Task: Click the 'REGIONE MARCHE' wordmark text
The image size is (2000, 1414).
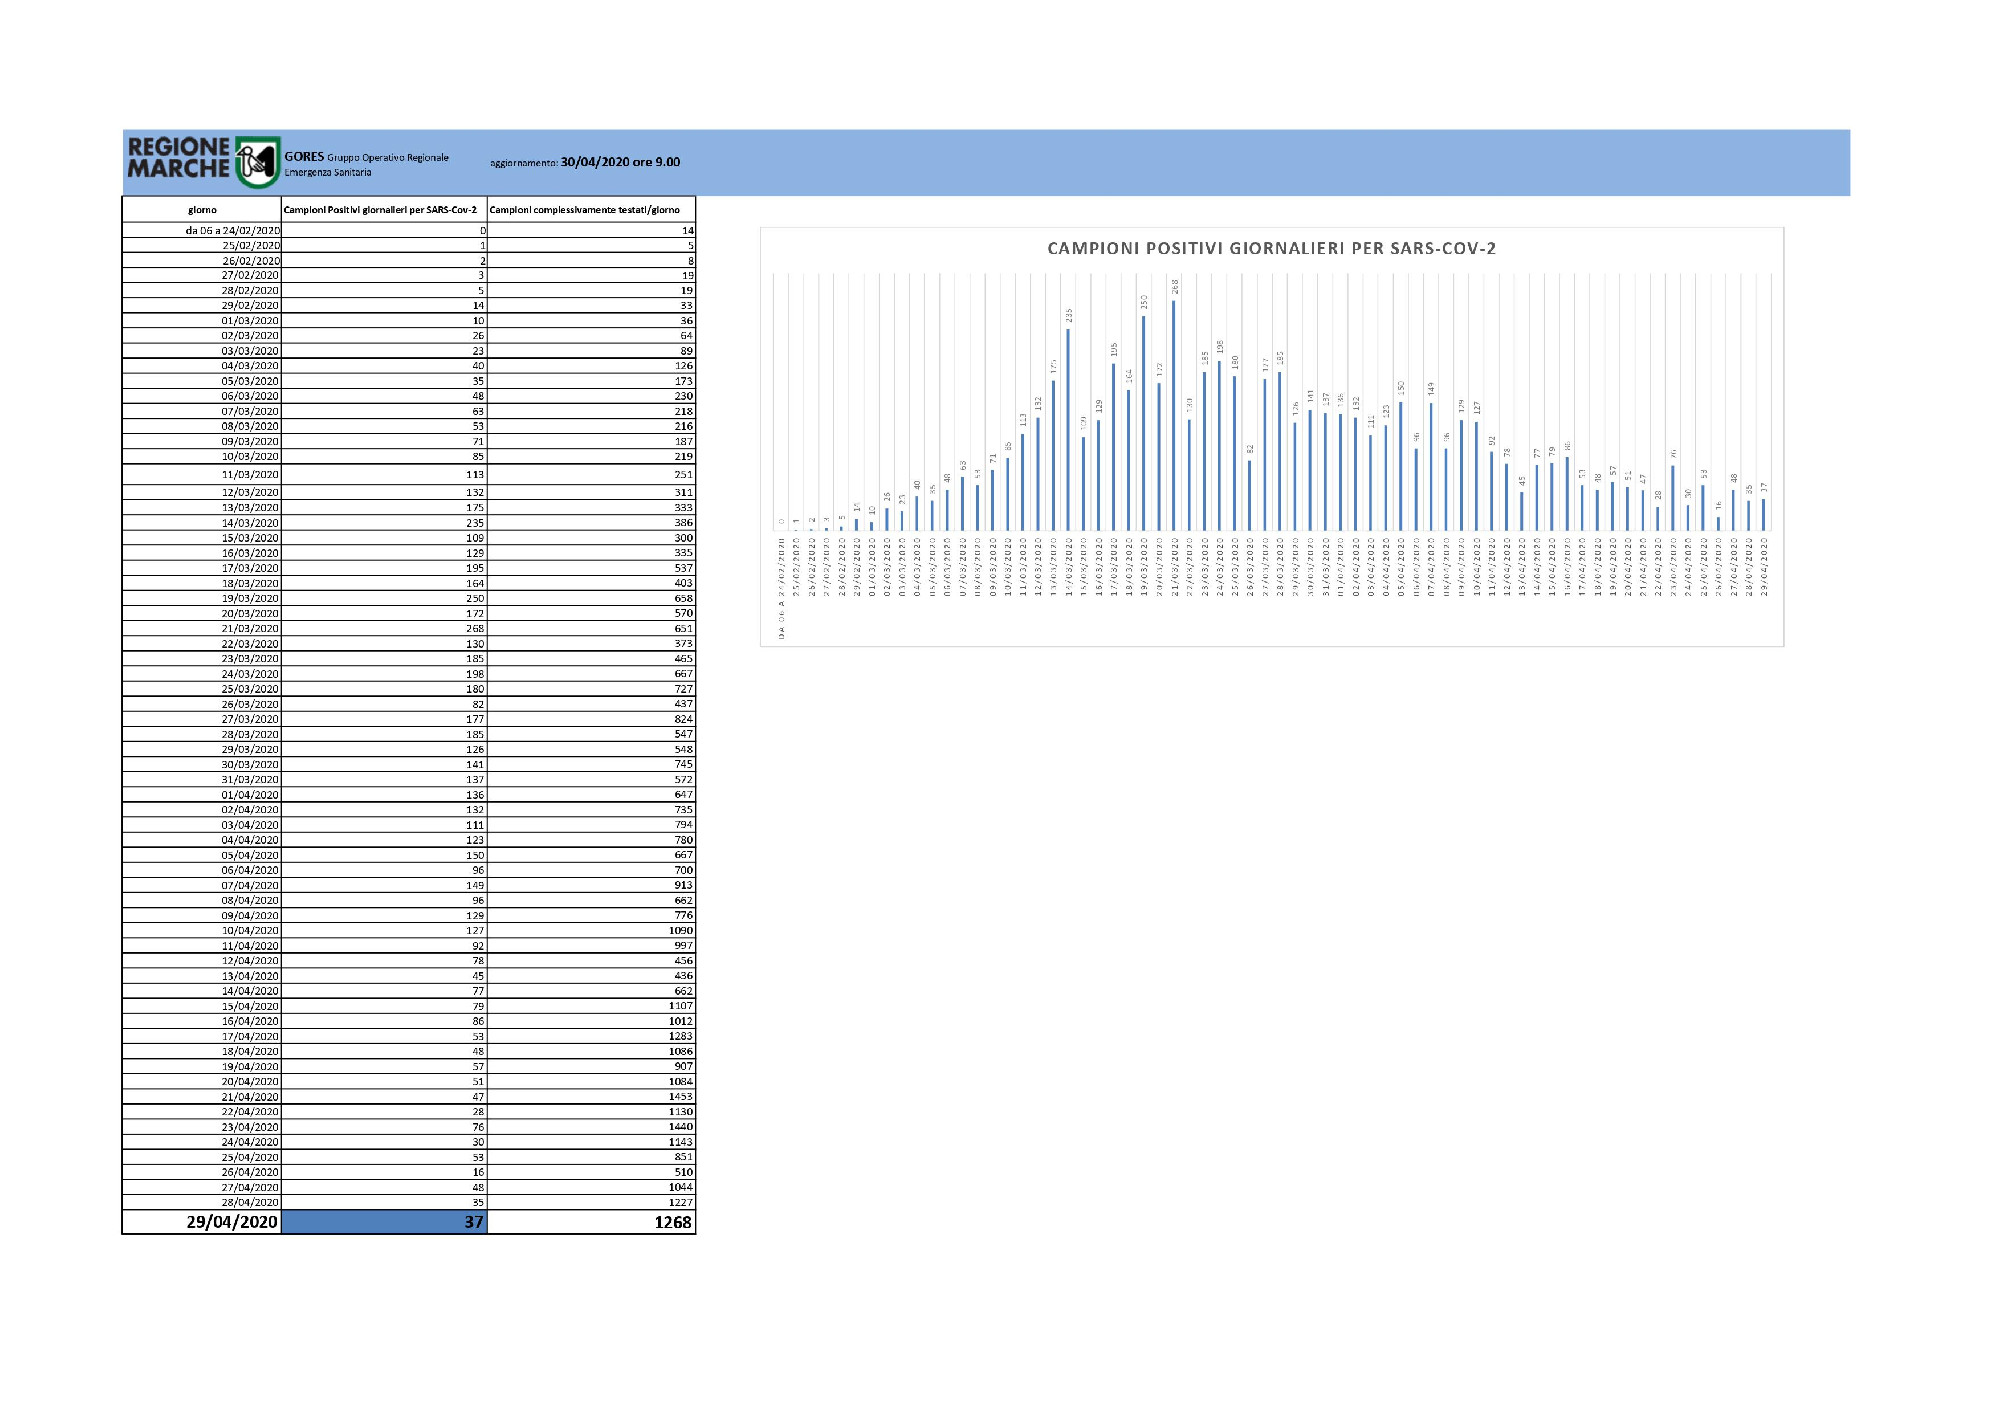Action: [178, 158]
